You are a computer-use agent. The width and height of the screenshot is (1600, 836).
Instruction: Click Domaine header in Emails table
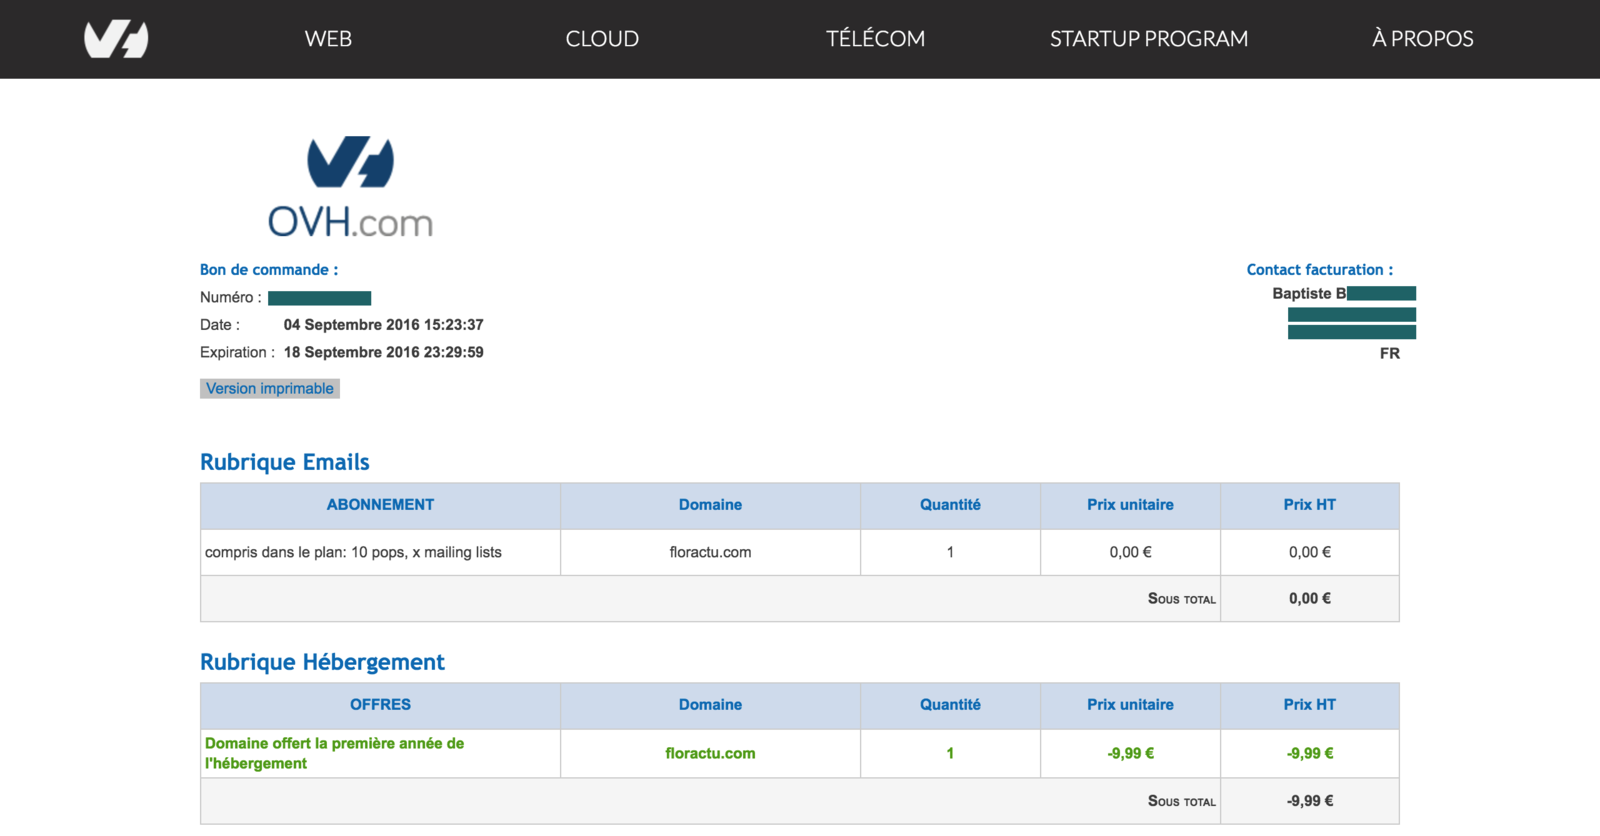point(710,505)
